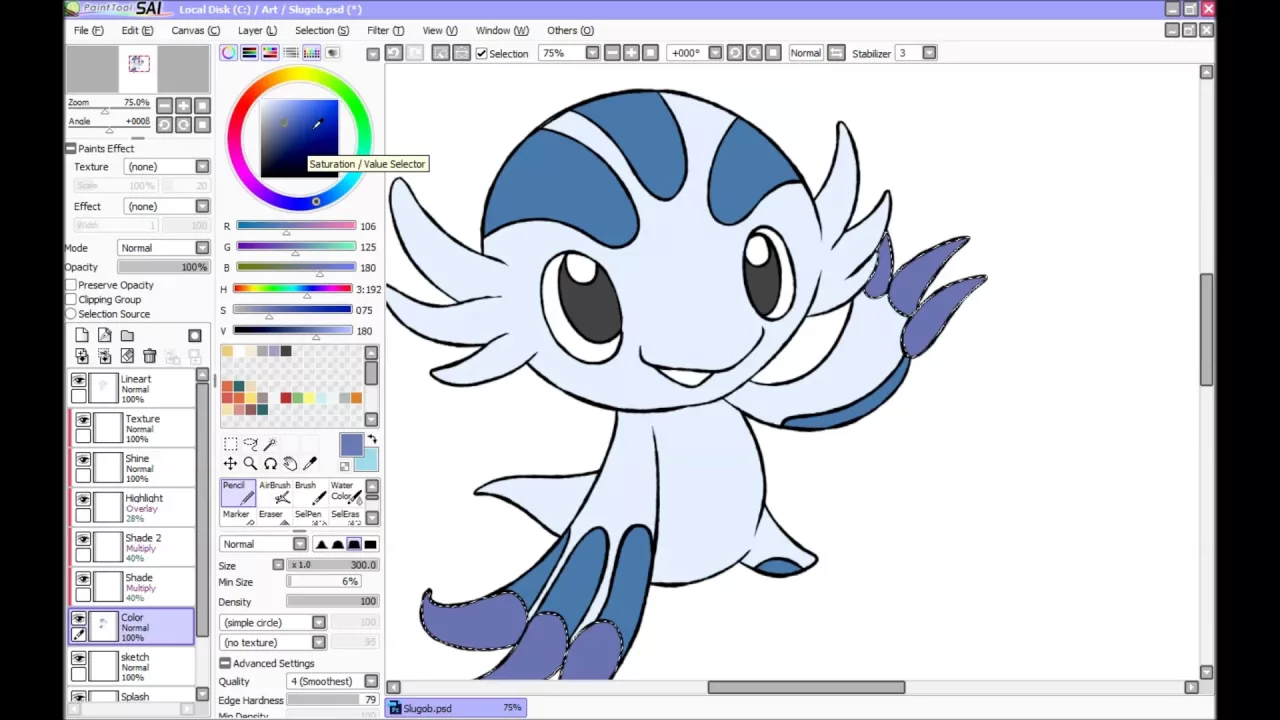
Task: Select the Rotate view tool
Action: coord(270,464)
